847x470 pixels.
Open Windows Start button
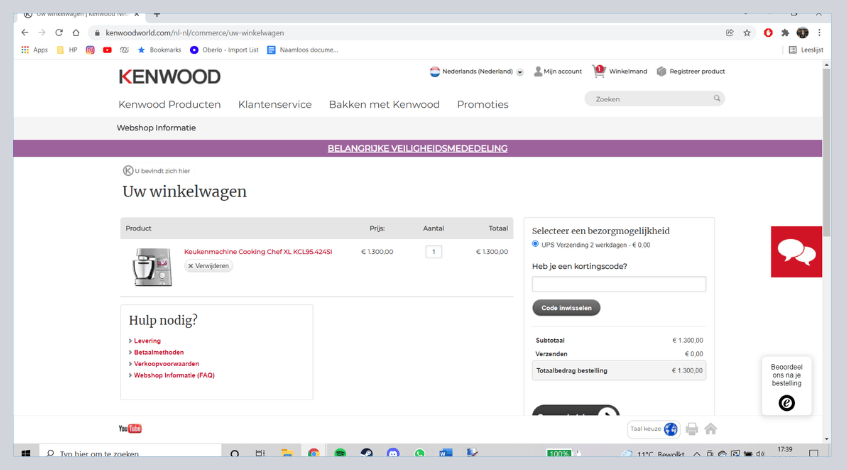pos(25,453)
